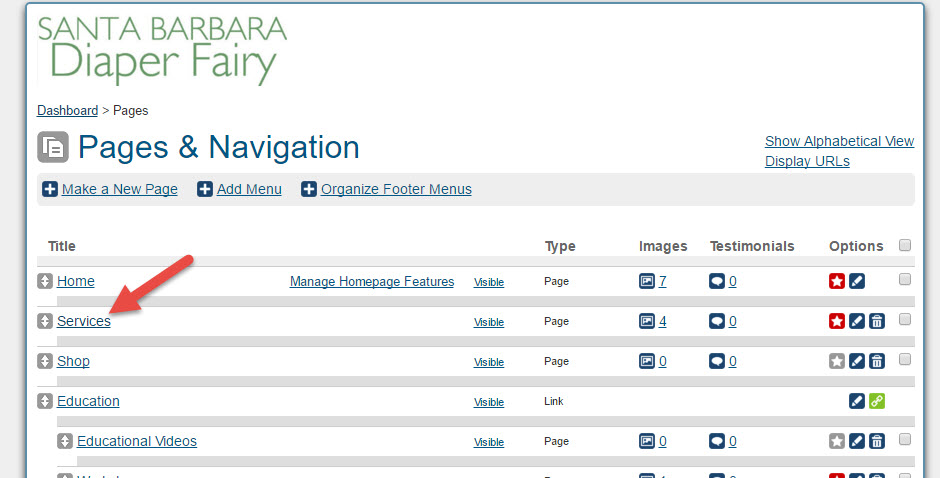The height and width of the screenshot is (478, 940).
Task: Open Manage Homepage Features link
Action: 372,281
